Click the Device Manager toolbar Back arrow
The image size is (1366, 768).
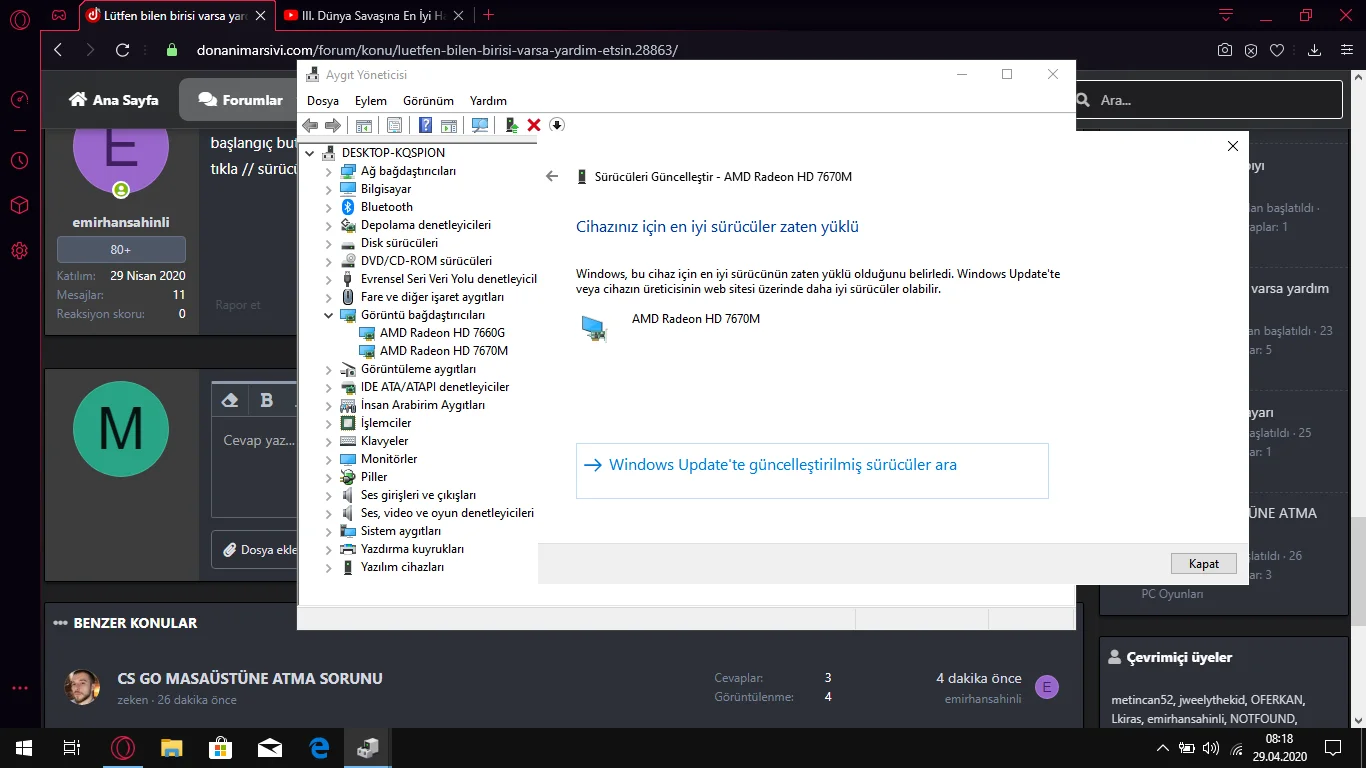(x=310, y=125)
